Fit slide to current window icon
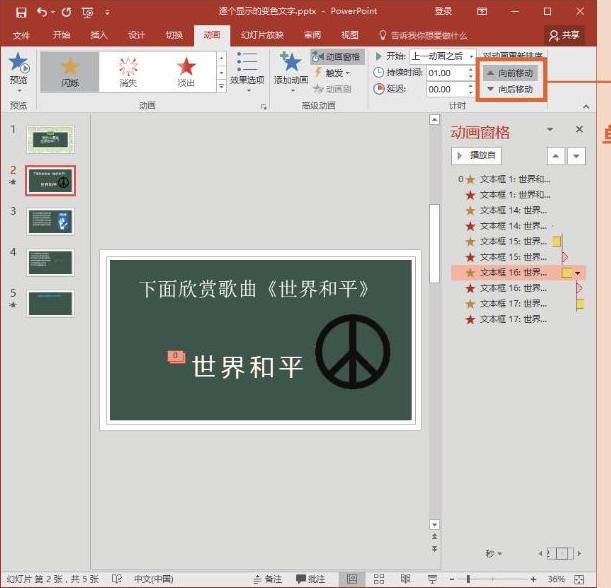The width and height of the screenshot is (611, 588). (x=579, y=579)
